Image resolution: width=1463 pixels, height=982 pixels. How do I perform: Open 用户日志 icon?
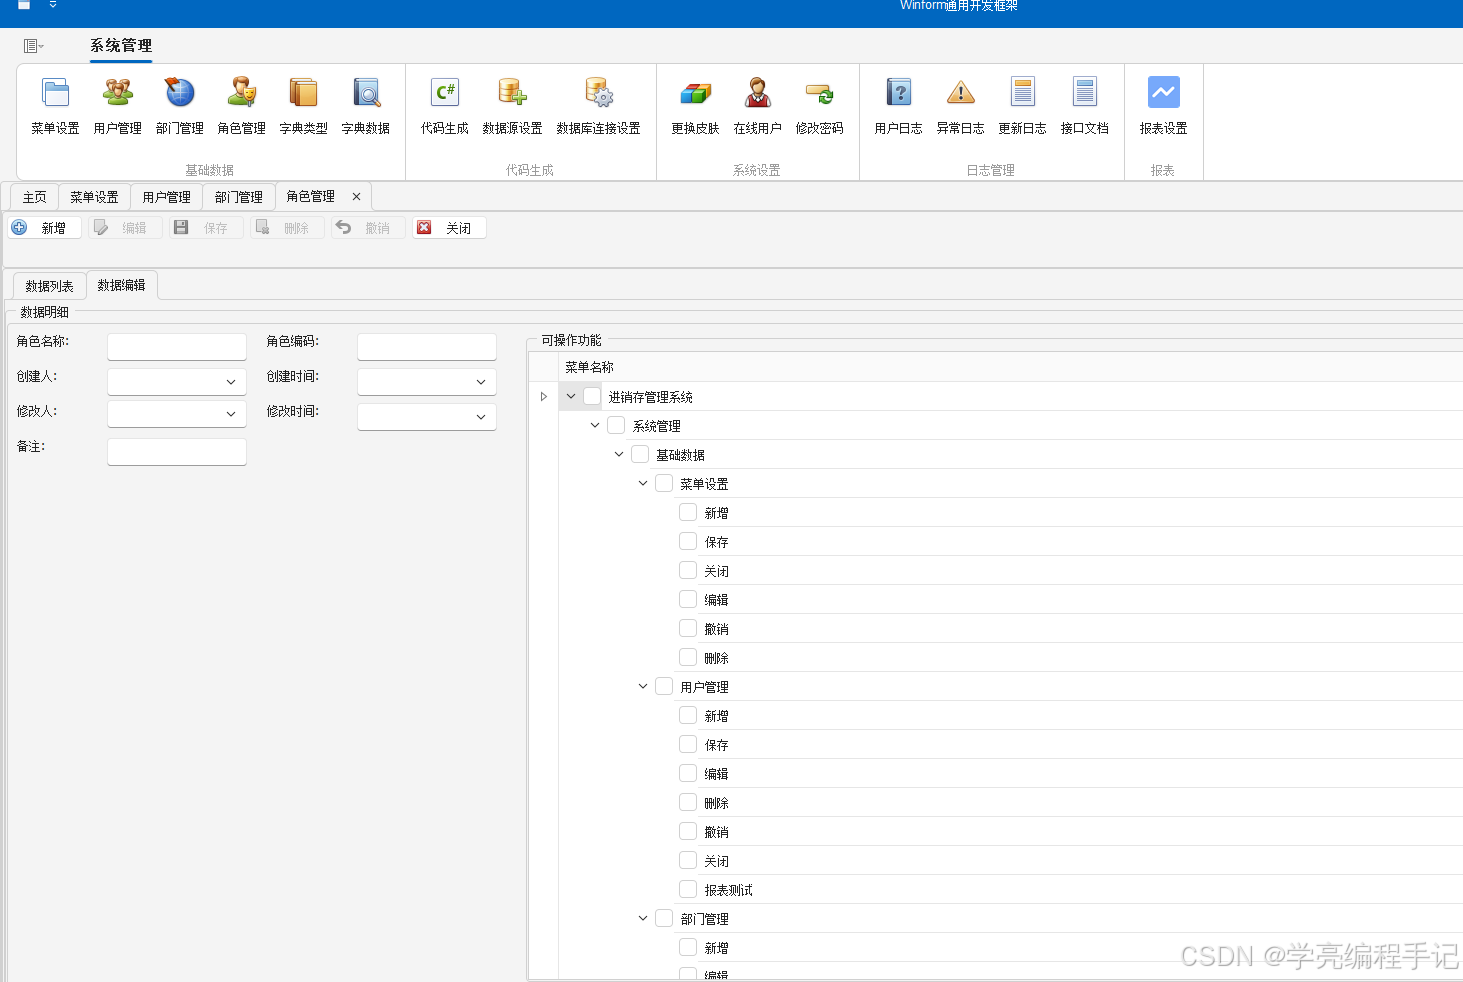pos(898,106)
